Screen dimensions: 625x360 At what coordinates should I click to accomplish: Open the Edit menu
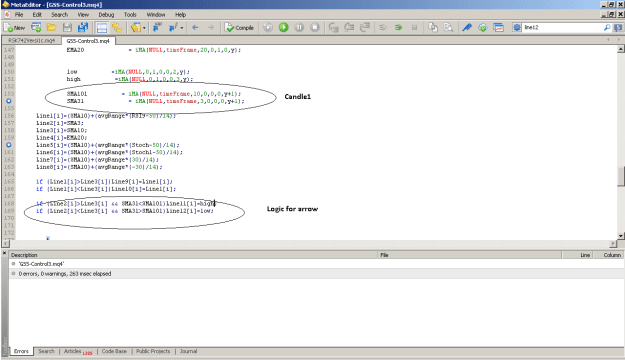coord(37,14)
